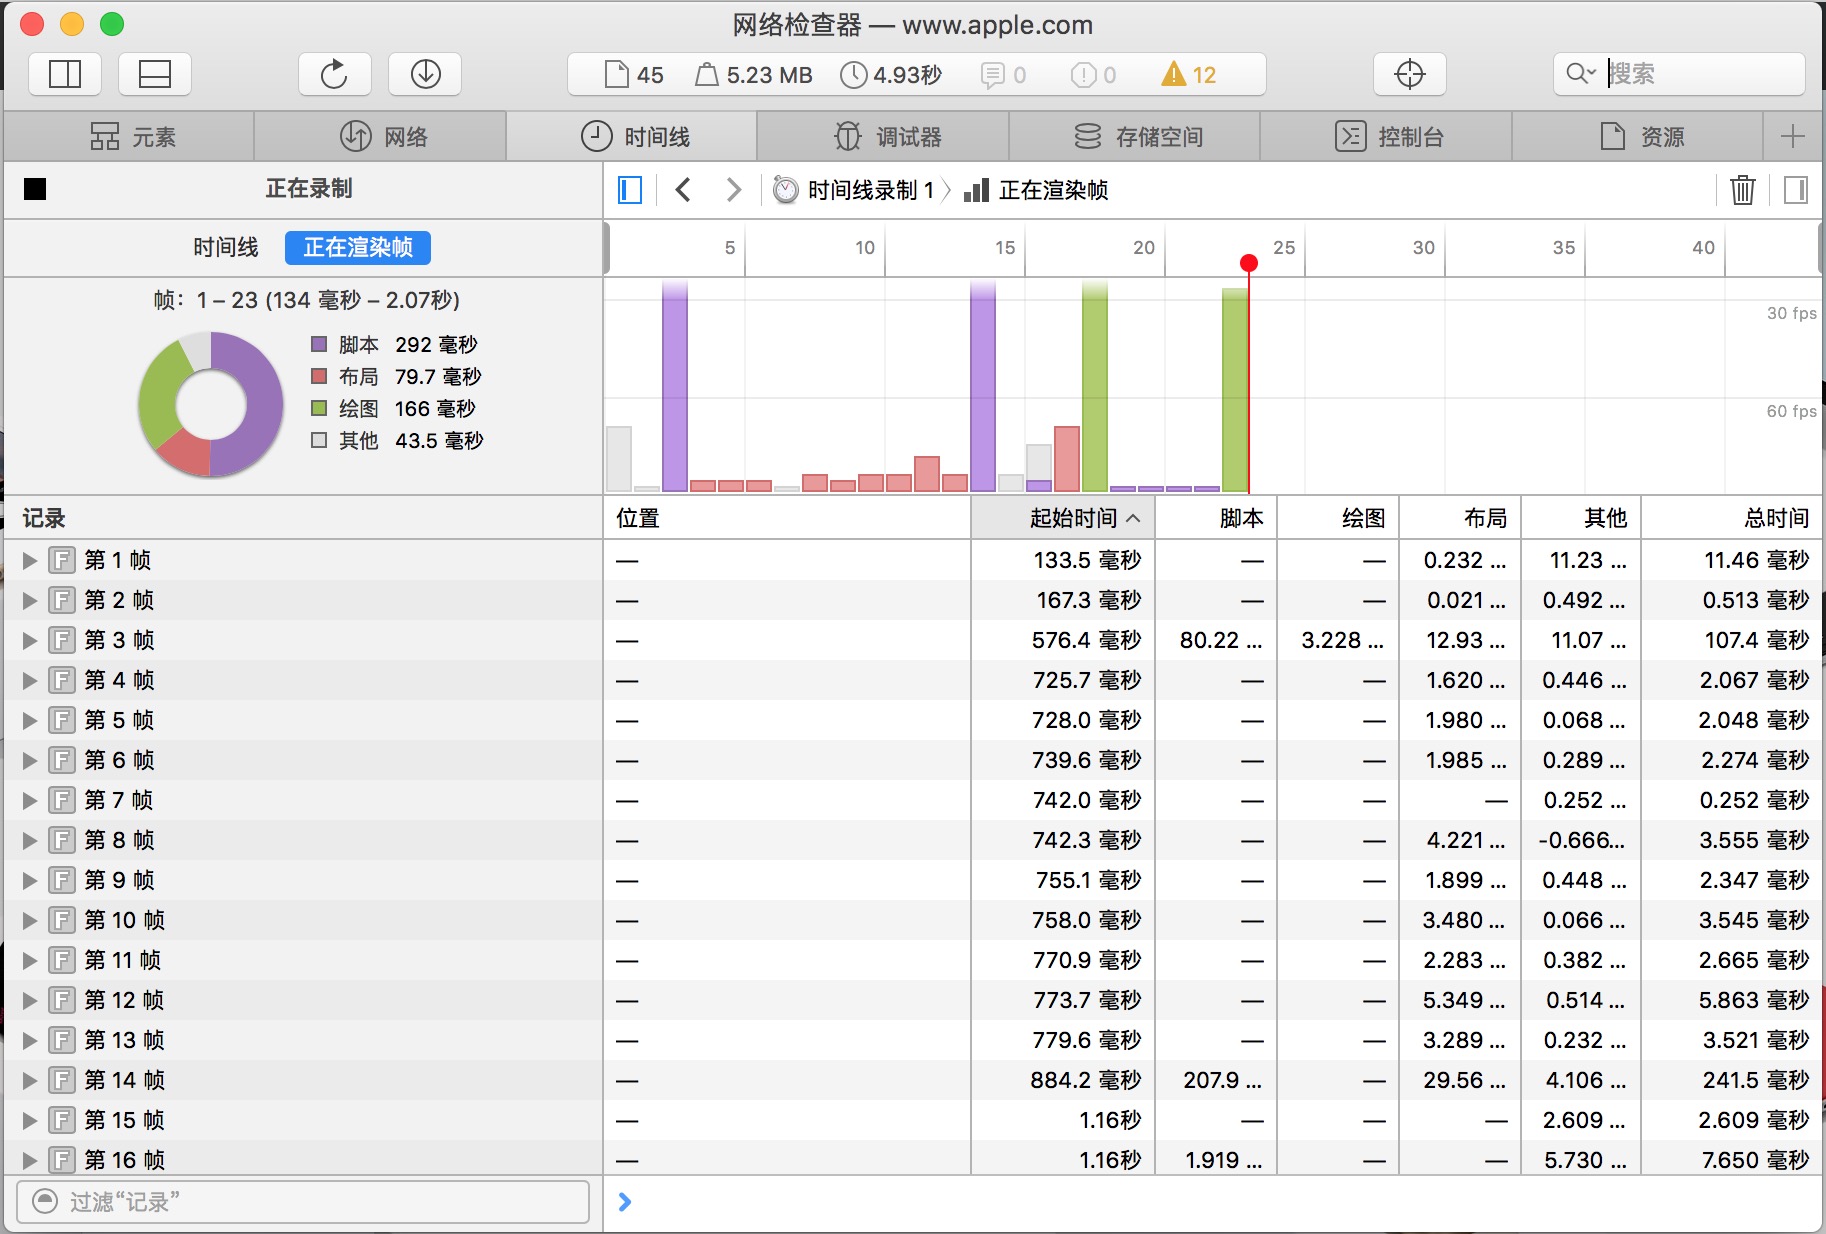Open the console prompt chevron
Screen dimensions: 1826x1234
[x=625, y=1202]
